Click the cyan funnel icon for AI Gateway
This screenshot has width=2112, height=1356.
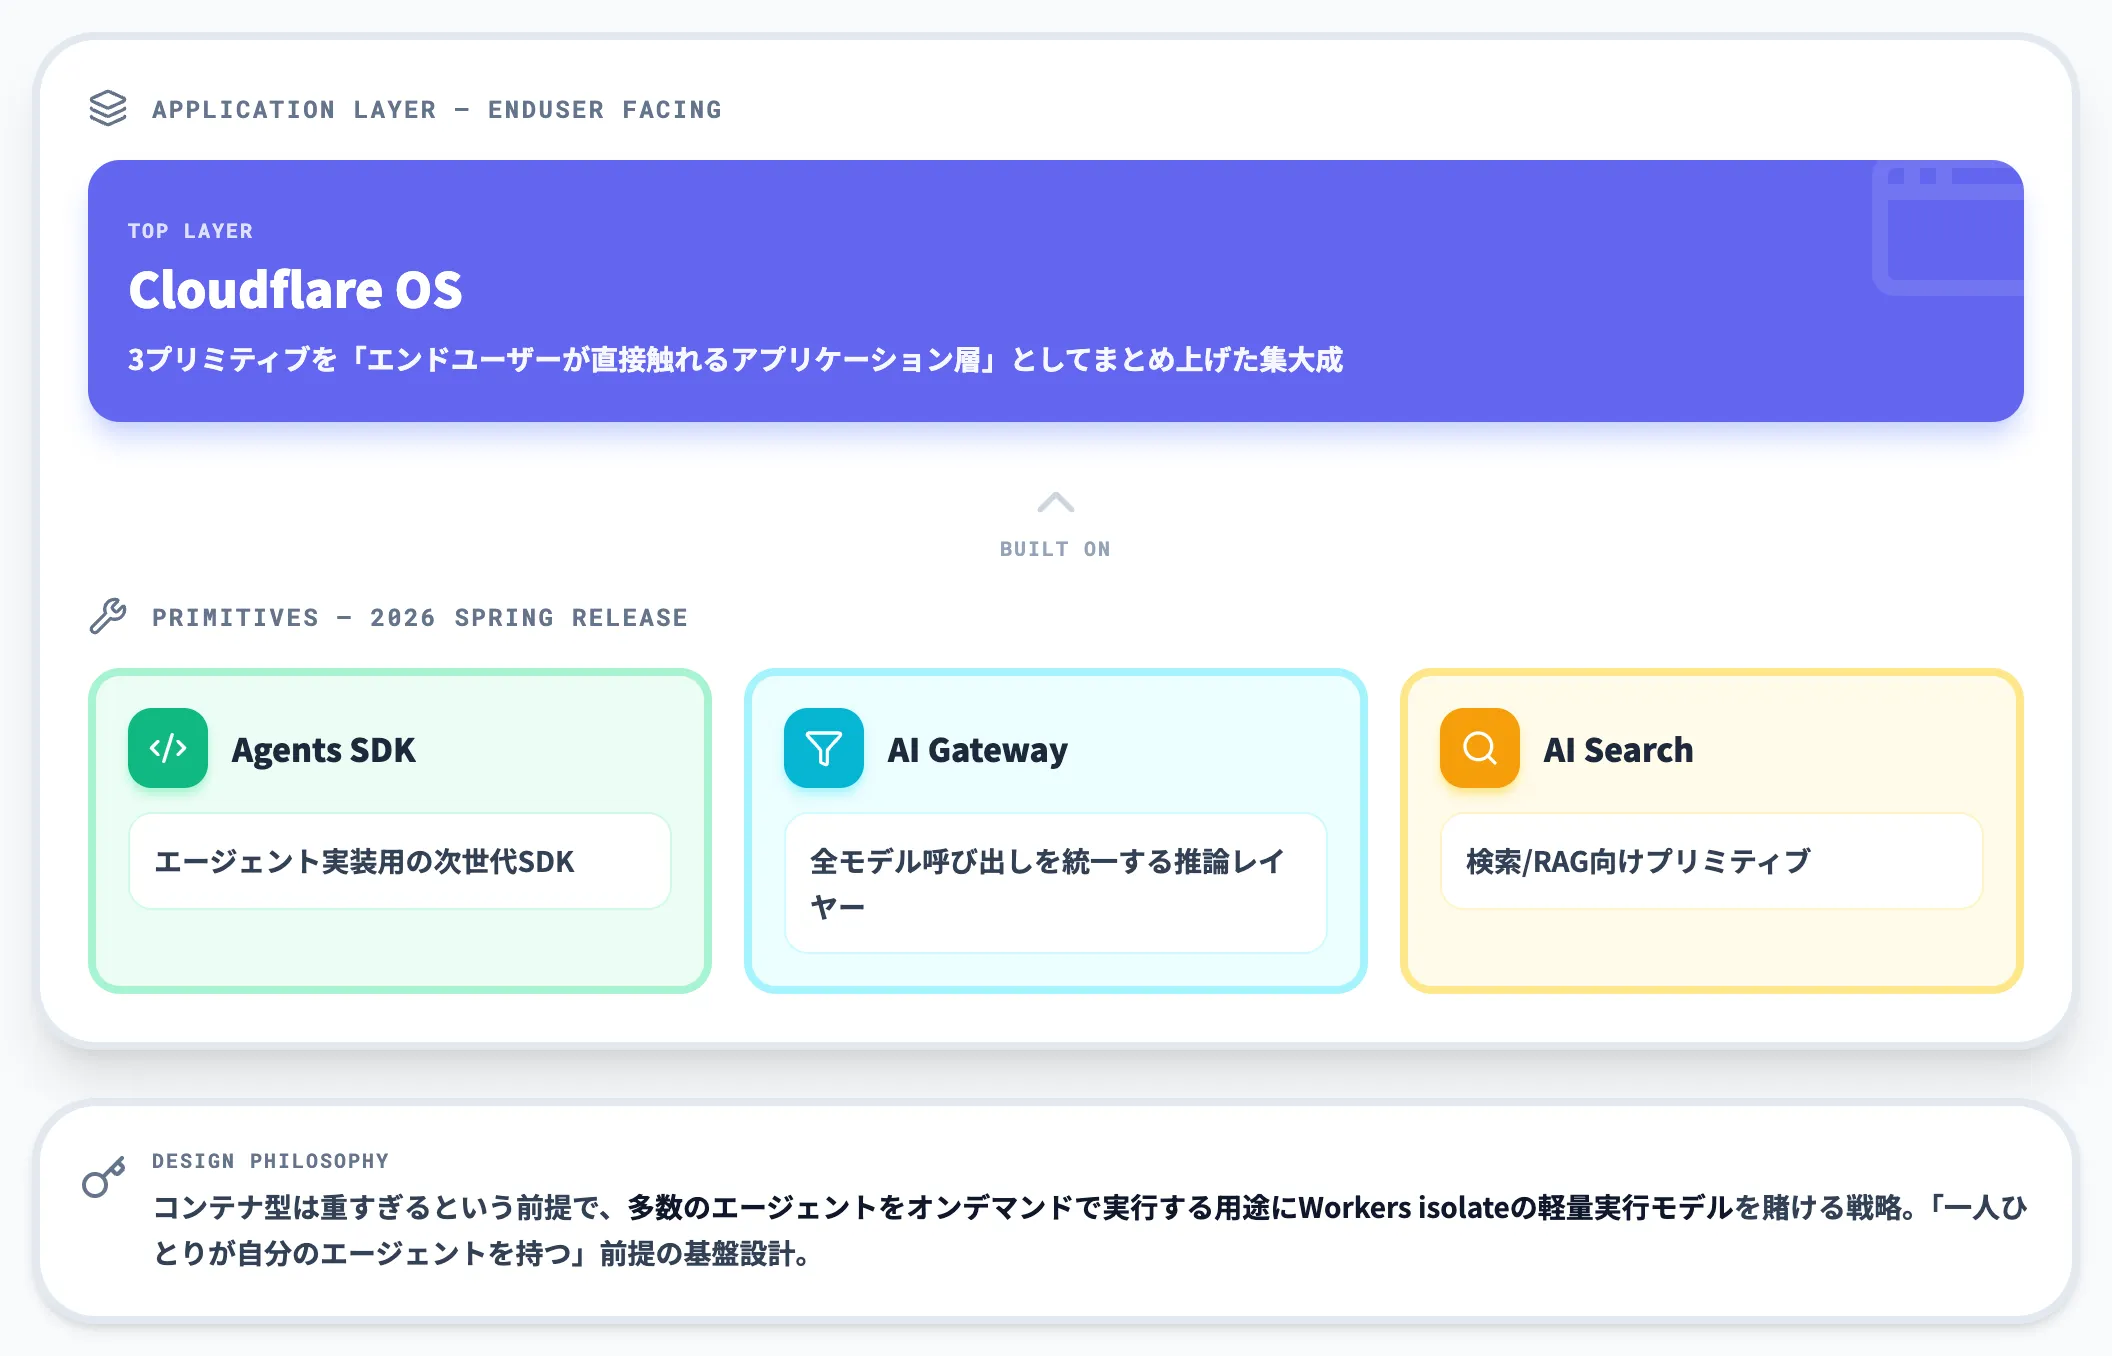824,748
